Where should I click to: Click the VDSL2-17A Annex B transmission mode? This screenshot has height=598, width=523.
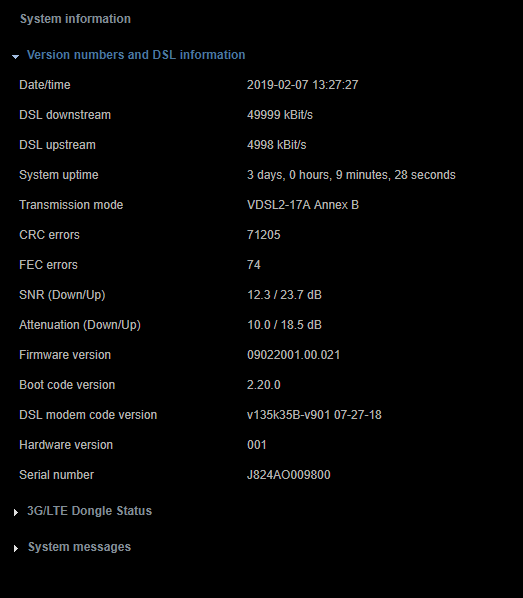(303, 205)
